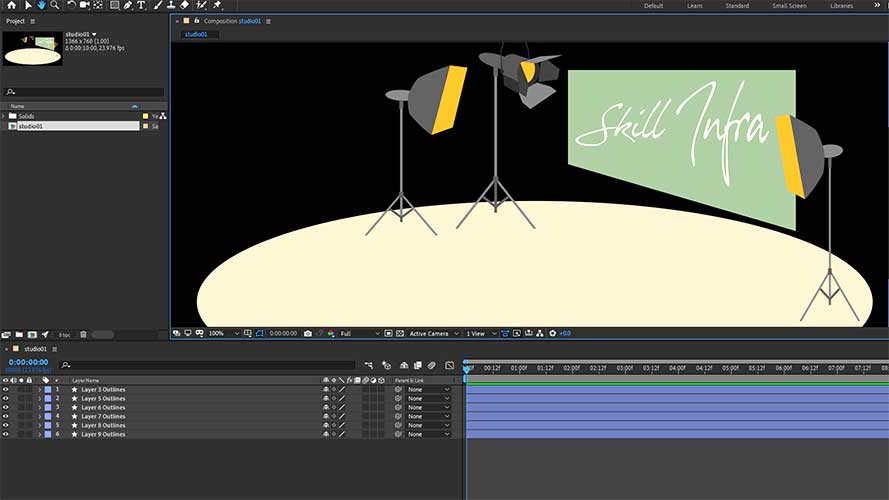
Task: Select the Eraser tool
Action: pos(184,5)
